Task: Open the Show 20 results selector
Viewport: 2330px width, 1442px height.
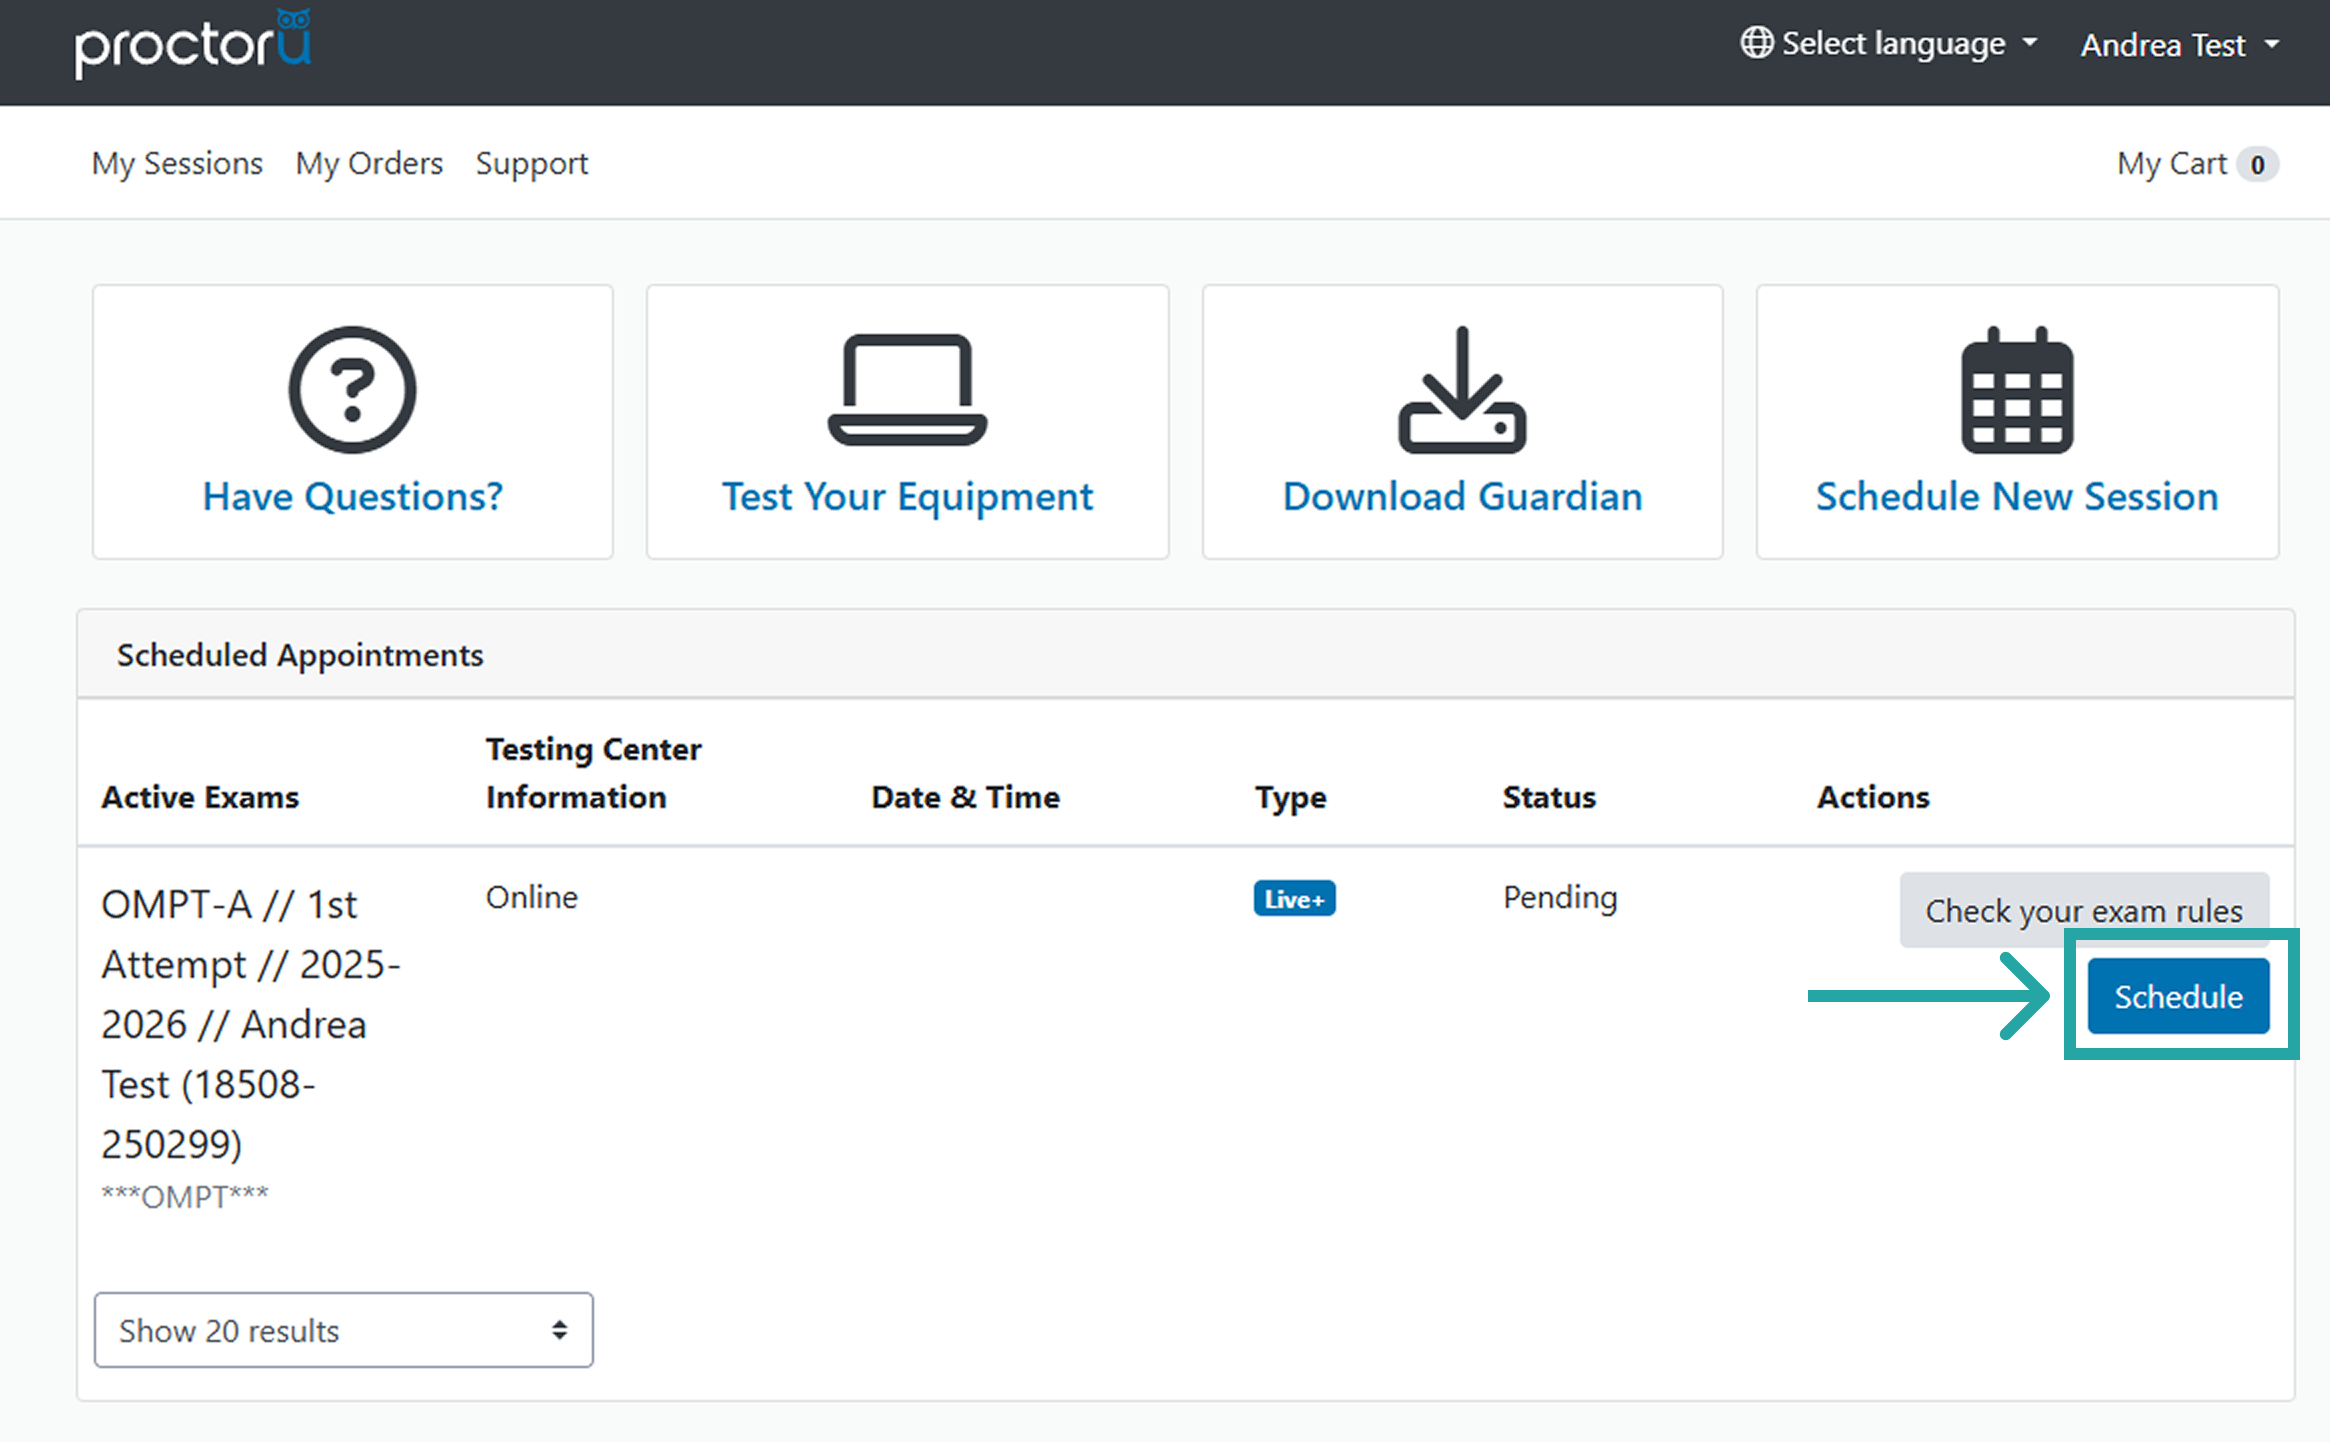Action: [x=342, y=1330]
